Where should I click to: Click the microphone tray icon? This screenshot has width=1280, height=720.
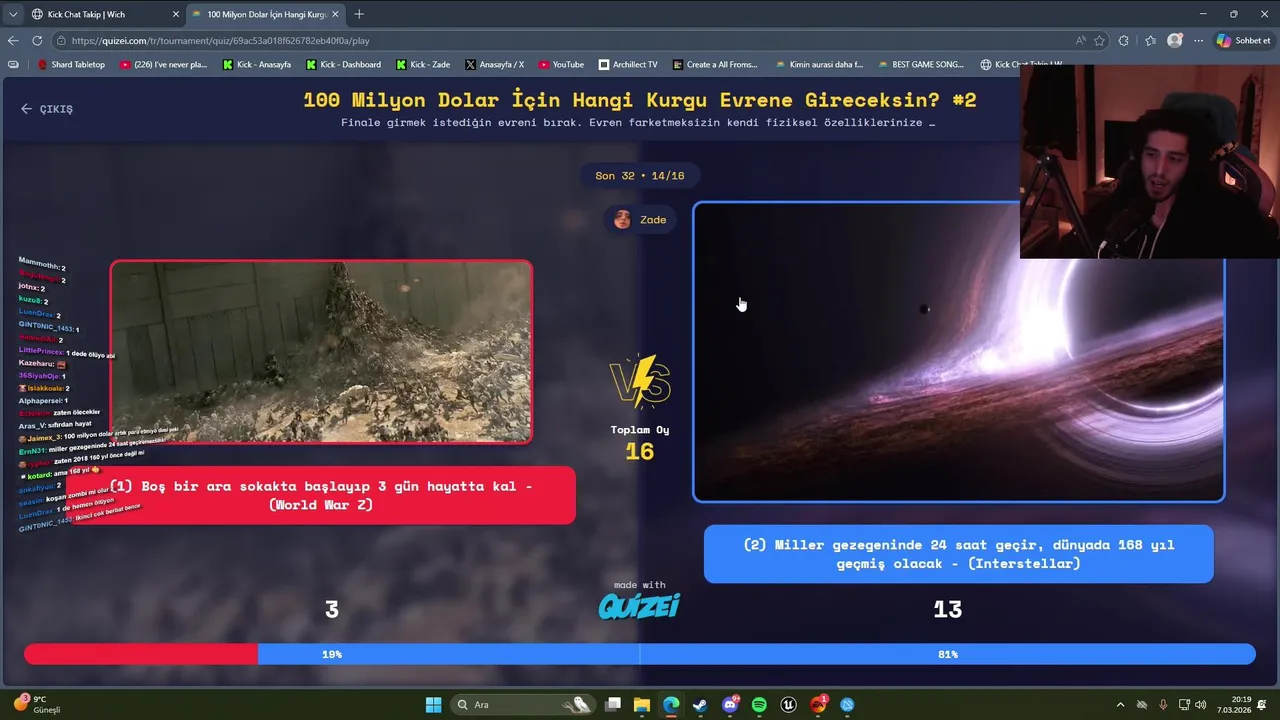click(1163, 705)
